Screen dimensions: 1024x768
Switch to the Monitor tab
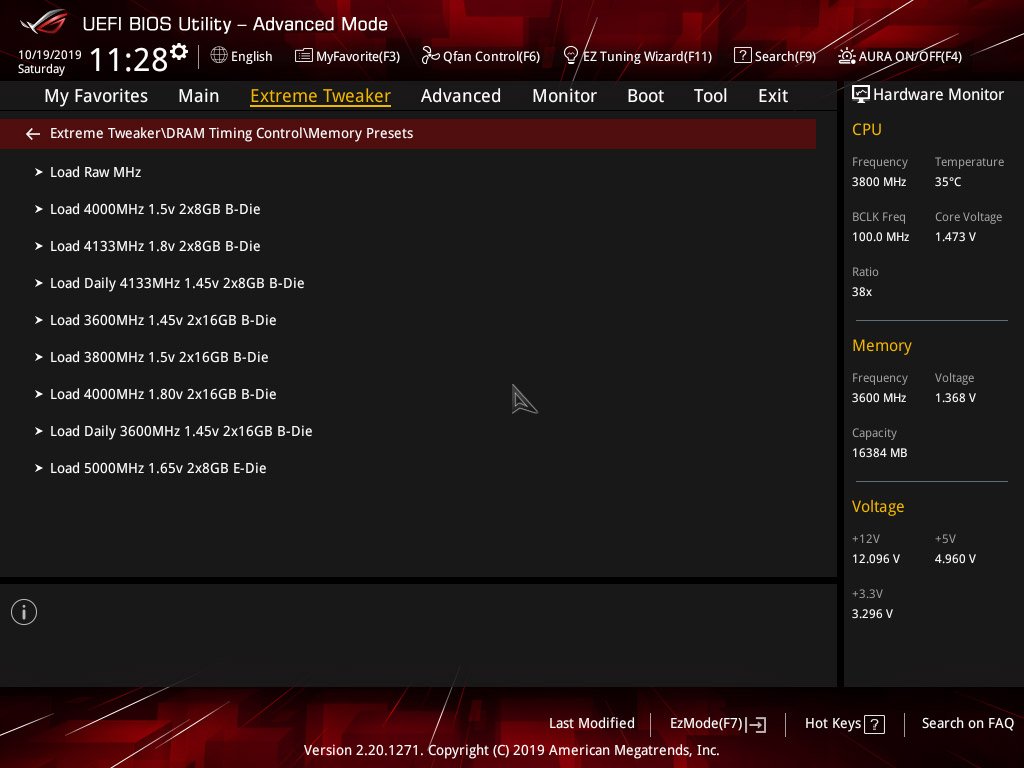(x=564, y=96)
